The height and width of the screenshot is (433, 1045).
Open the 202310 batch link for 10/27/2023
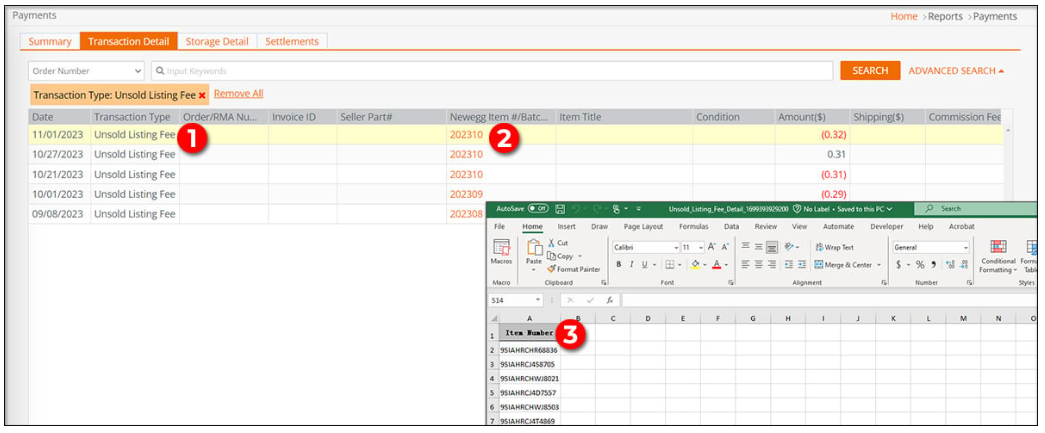pyautogui.click(x=467, y=155)
